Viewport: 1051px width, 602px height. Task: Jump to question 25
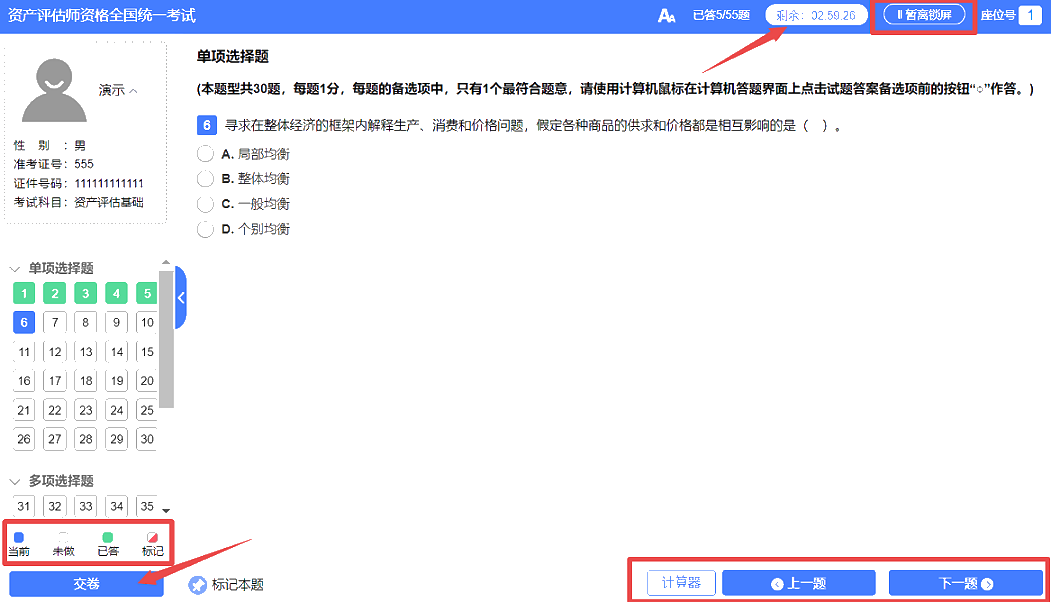click(x=147, y=410)
